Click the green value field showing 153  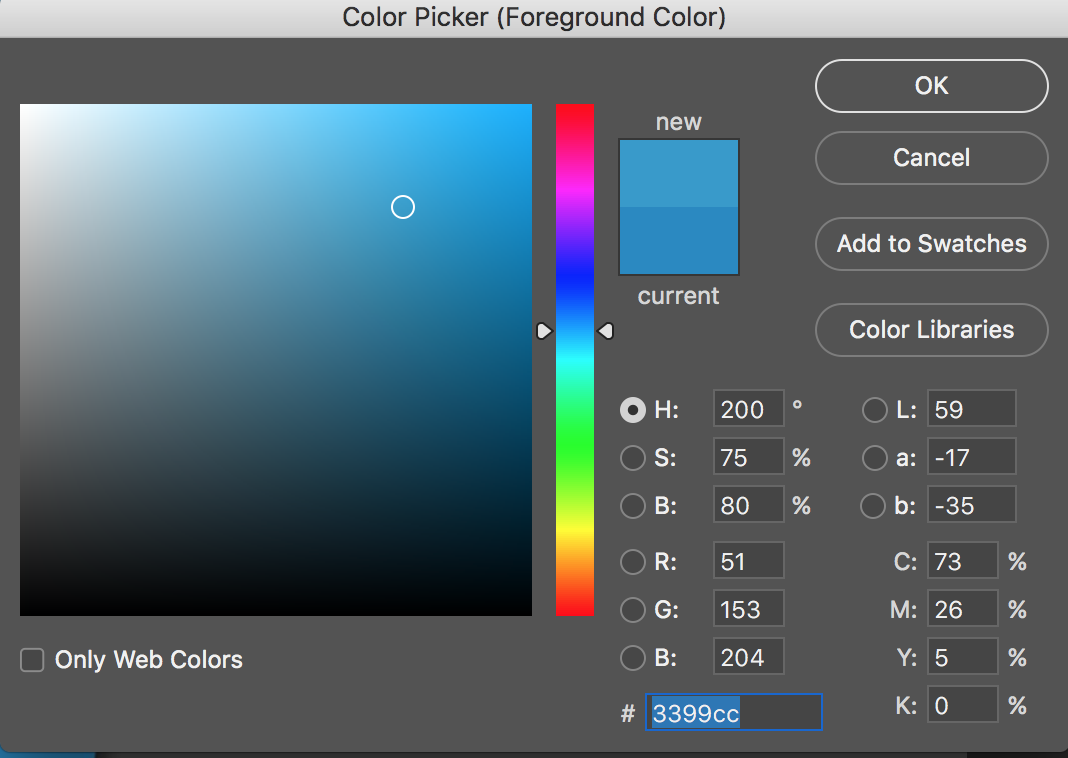point(748,610)
